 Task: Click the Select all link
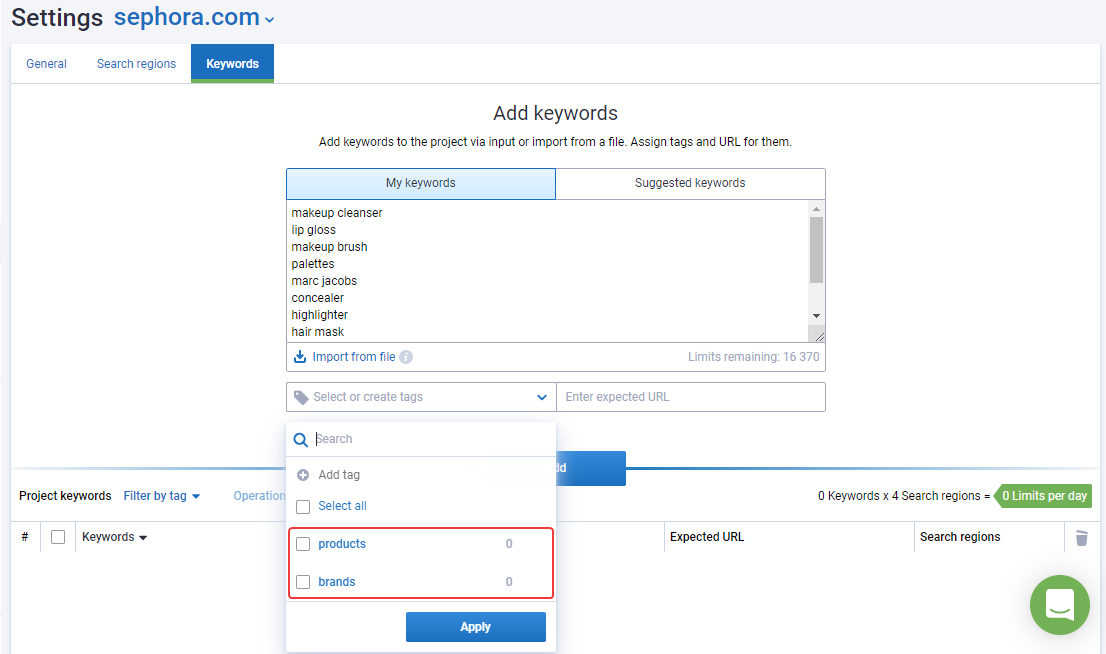(342, 506)
